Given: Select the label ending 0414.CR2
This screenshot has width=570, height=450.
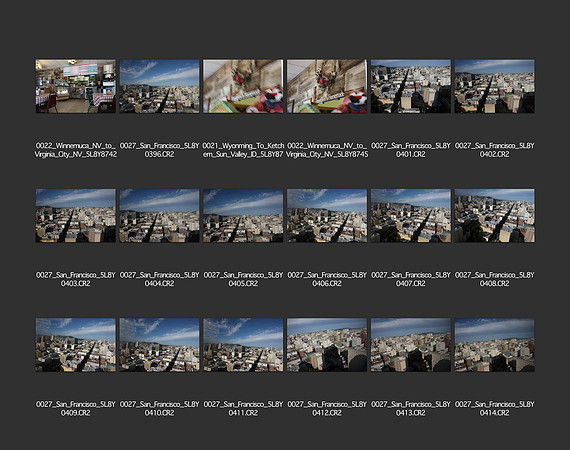Looking at the screenshot, I should click(494, 409).
